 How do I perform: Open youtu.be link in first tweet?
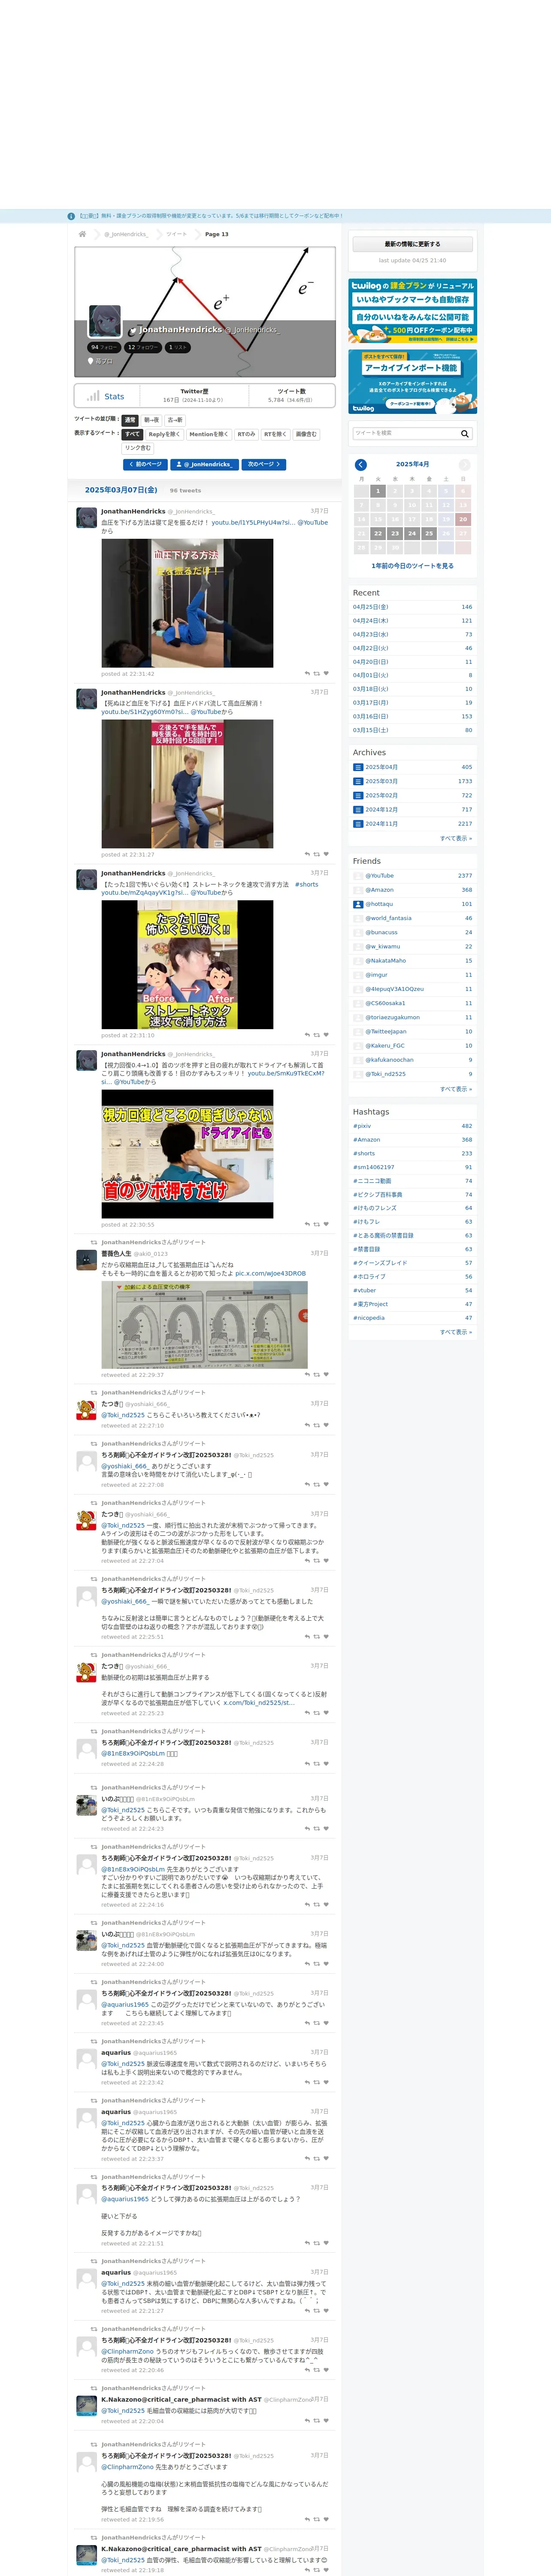(x=253, y=522)
